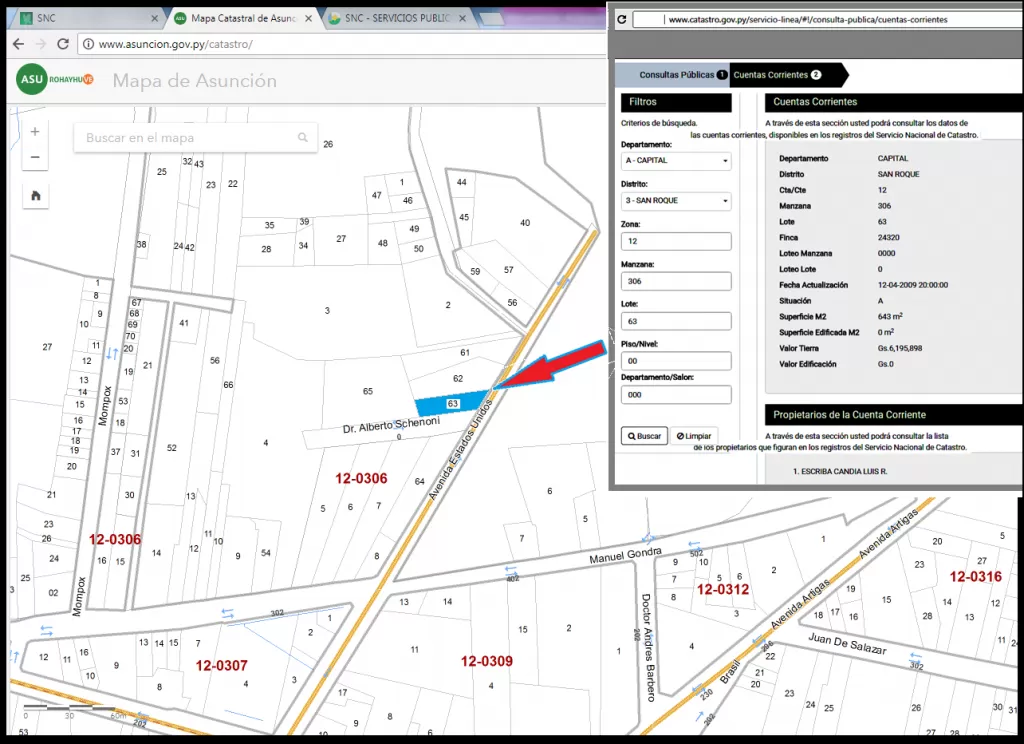This screenshot has width=1024, height=744.
Task: Click the Juan De Salazar street label
Action: [x=847, y=643]
